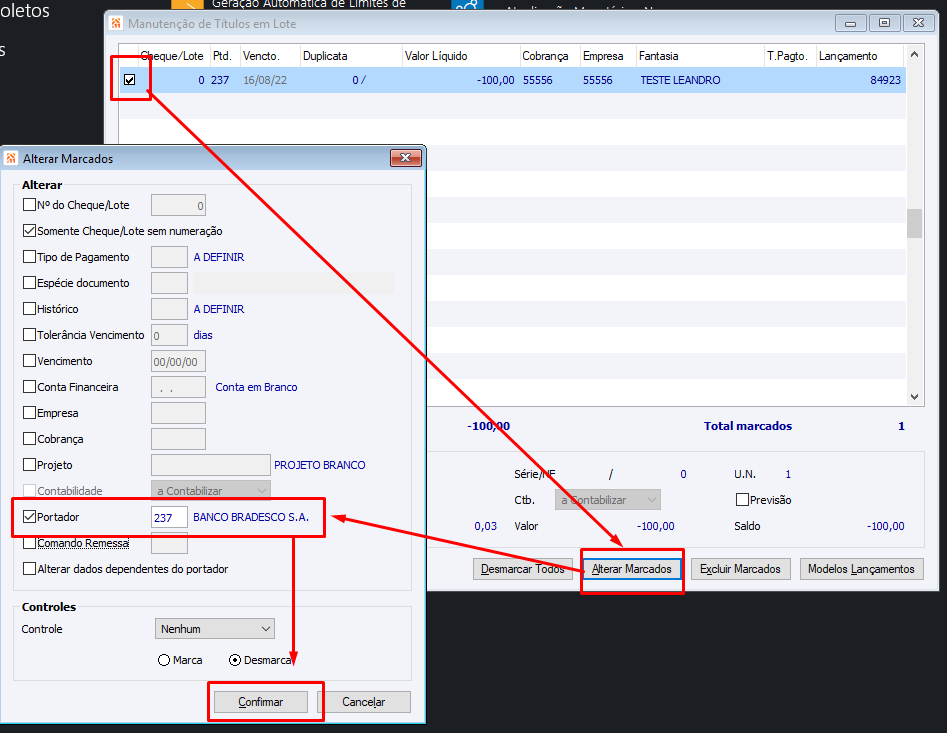Image resolution: width=947 pixels, height=733 pixels.
Task: Uncheck Somente Cheque/Lote sem numeração
Action: (x=29, y=231)
